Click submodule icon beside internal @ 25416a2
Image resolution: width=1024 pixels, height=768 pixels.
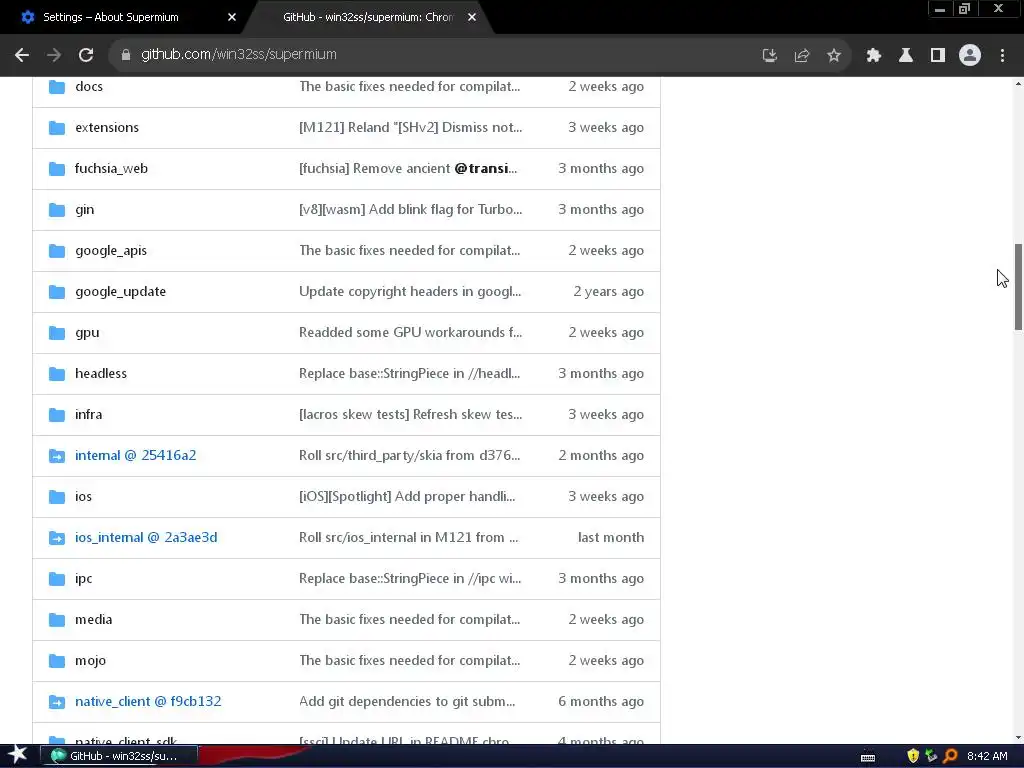57,456
